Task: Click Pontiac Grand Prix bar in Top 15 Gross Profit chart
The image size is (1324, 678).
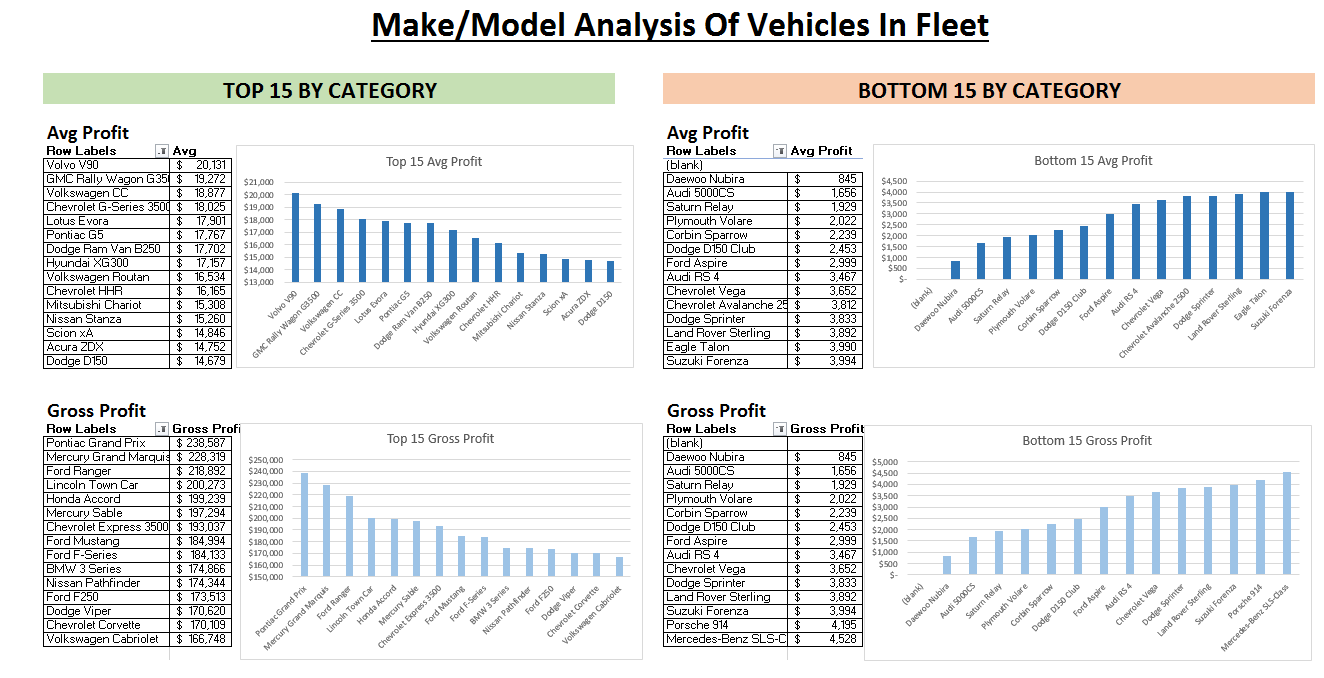Action: tap(304, 524)
